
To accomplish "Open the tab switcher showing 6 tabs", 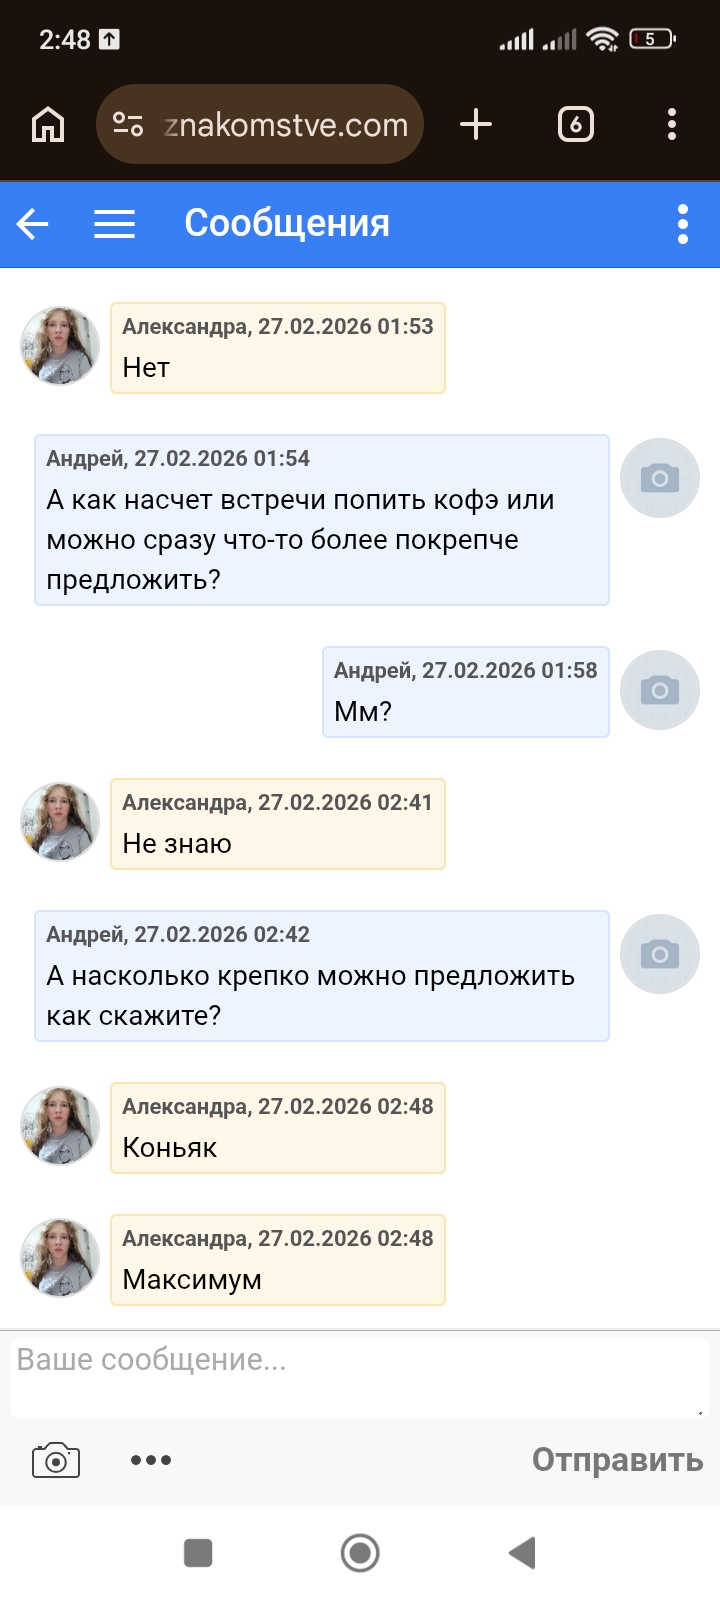I will click(575, 125).
